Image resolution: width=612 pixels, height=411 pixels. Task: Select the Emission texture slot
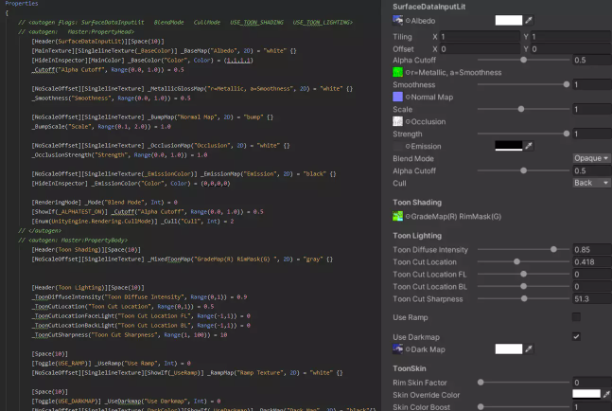tap(397, 146)
